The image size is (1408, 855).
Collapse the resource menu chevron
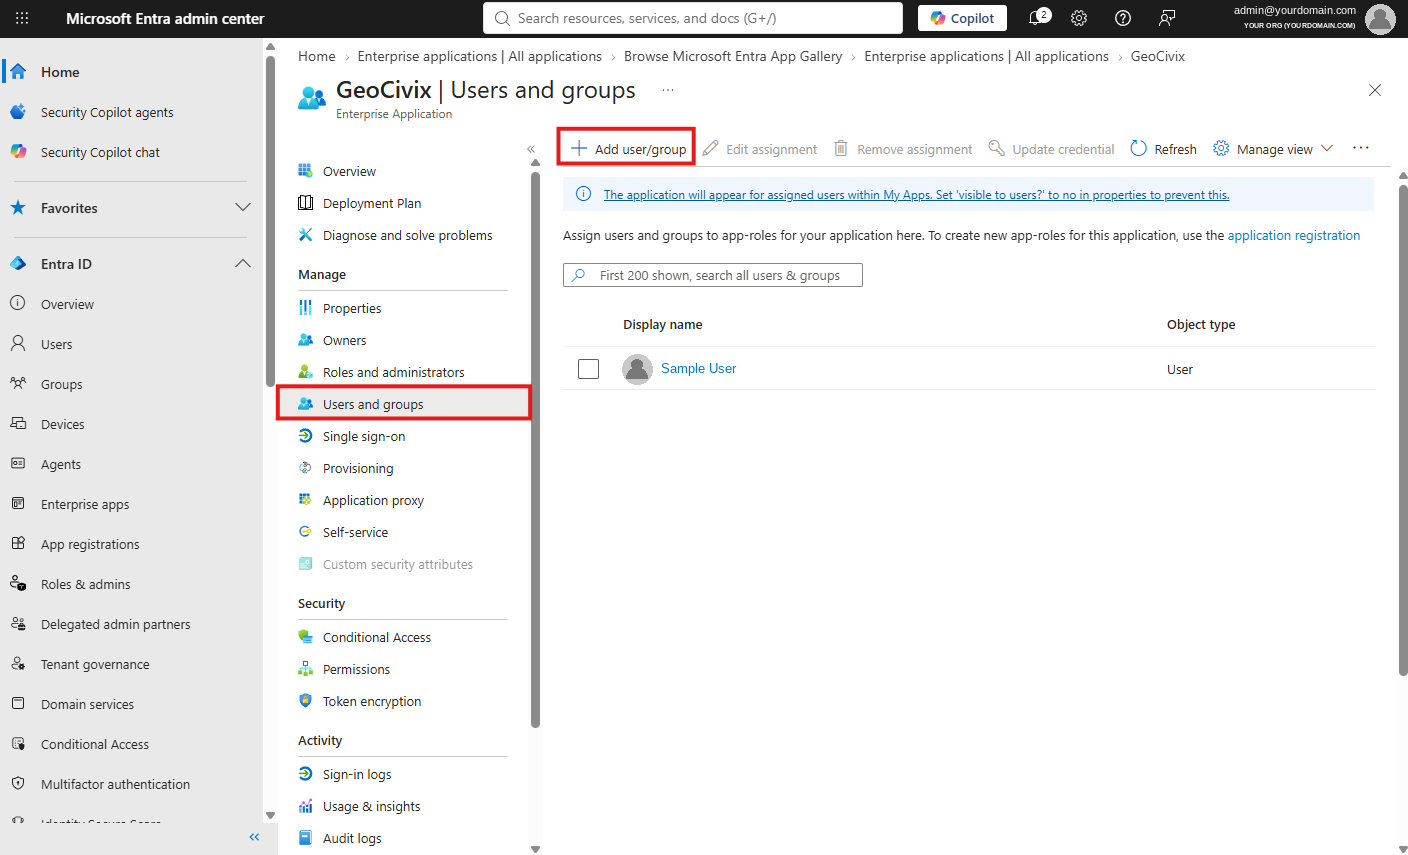coord(531,149)
